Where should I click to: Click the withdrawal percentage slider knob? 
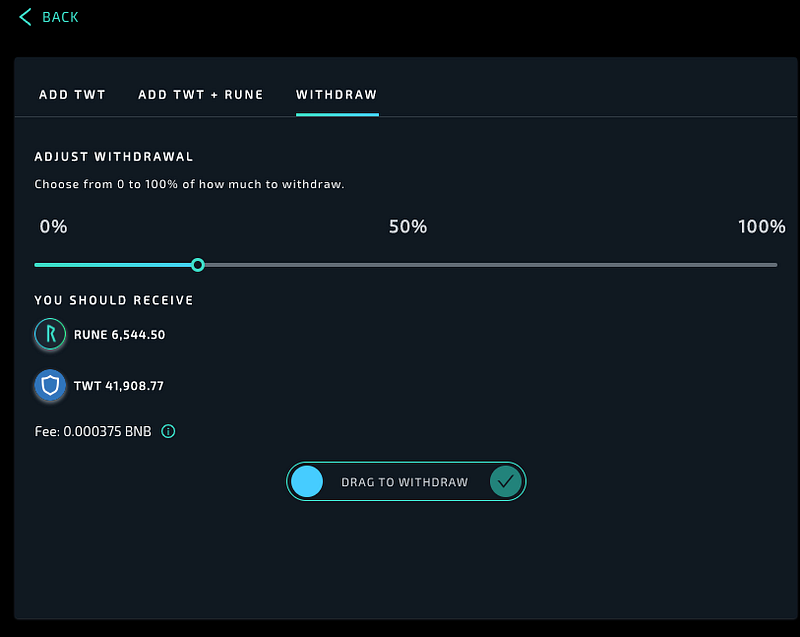(198, 265)
